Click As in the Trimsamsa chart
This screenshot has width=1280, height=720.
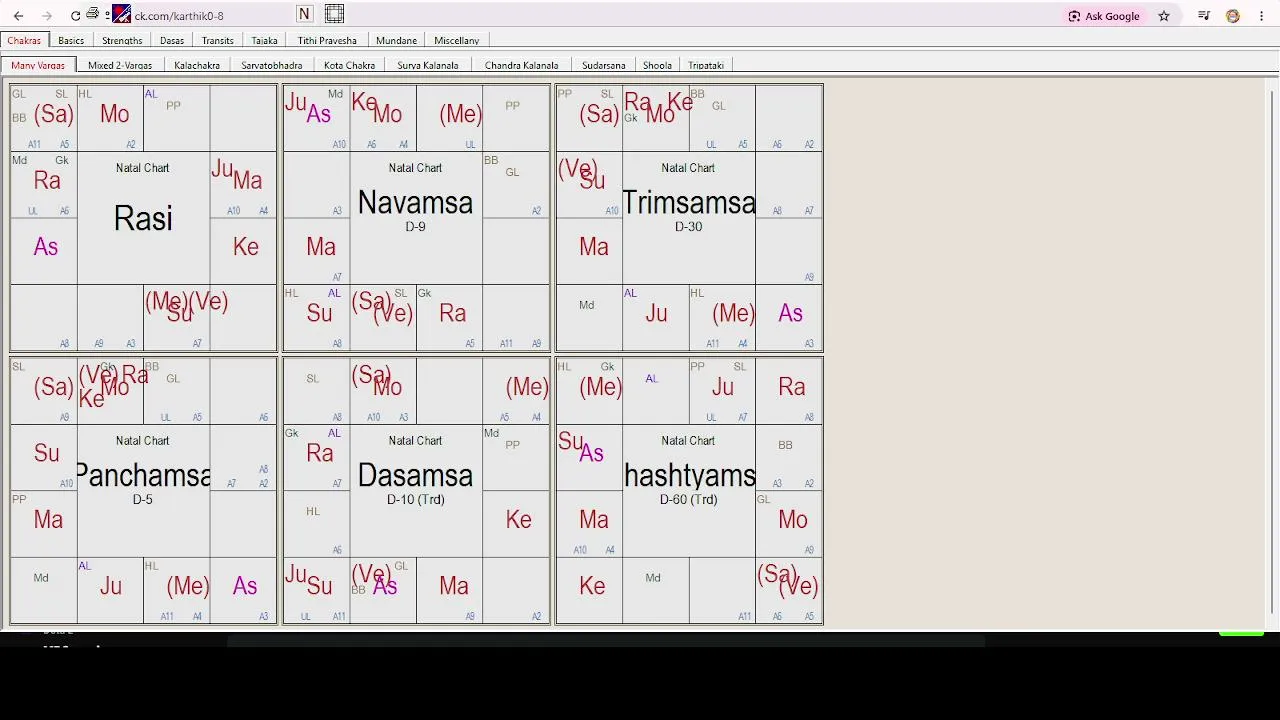pyautogui.click(x=790, y=314)
